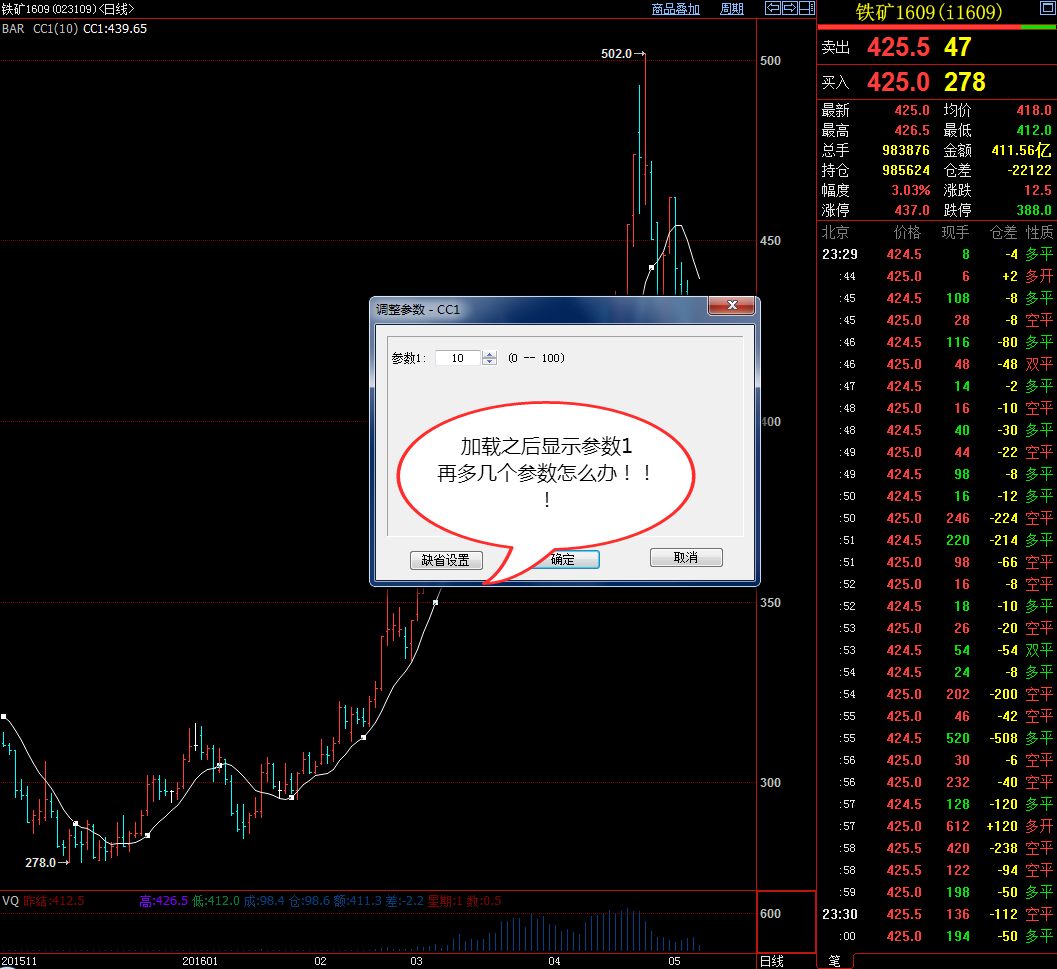
Task: Click the 买入 price 425.0
Action: pyautogui.click(x=898, y=82)
